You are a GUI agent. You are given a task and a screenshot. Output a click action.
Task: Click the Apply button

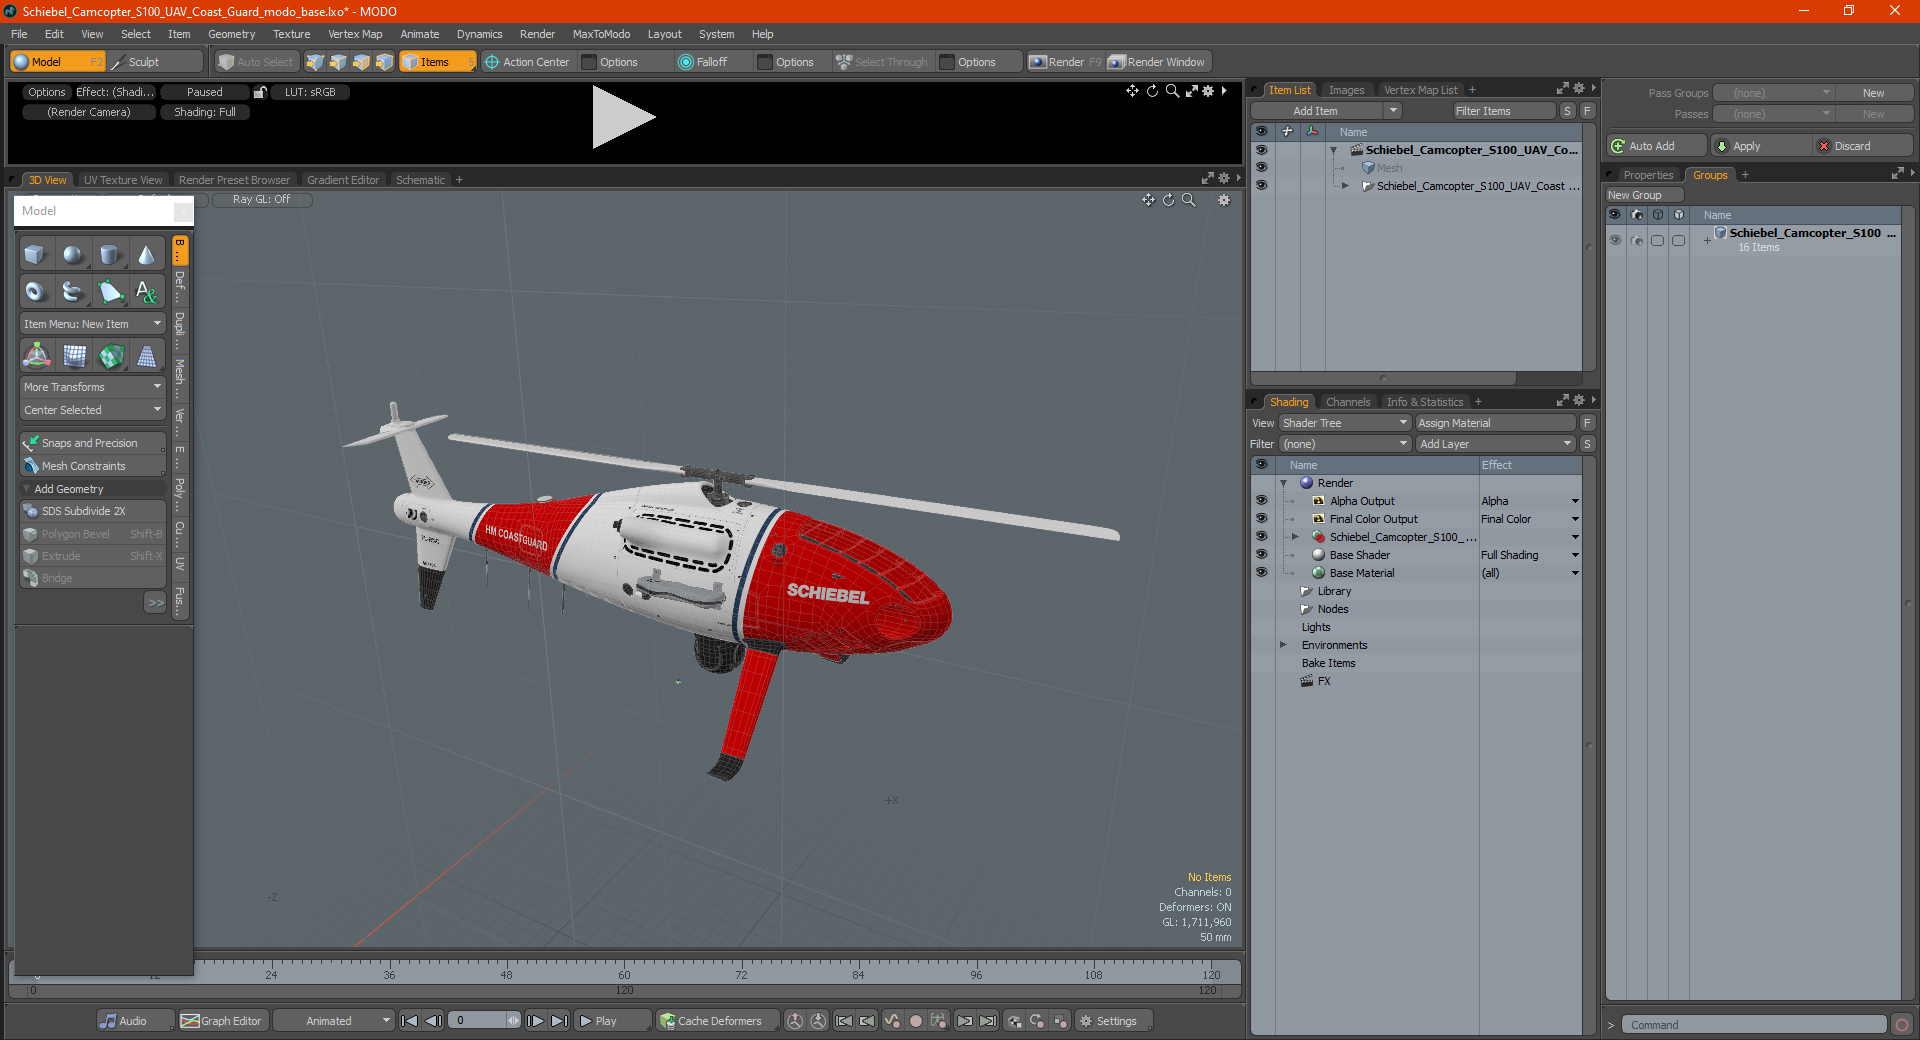[1760, 146]
